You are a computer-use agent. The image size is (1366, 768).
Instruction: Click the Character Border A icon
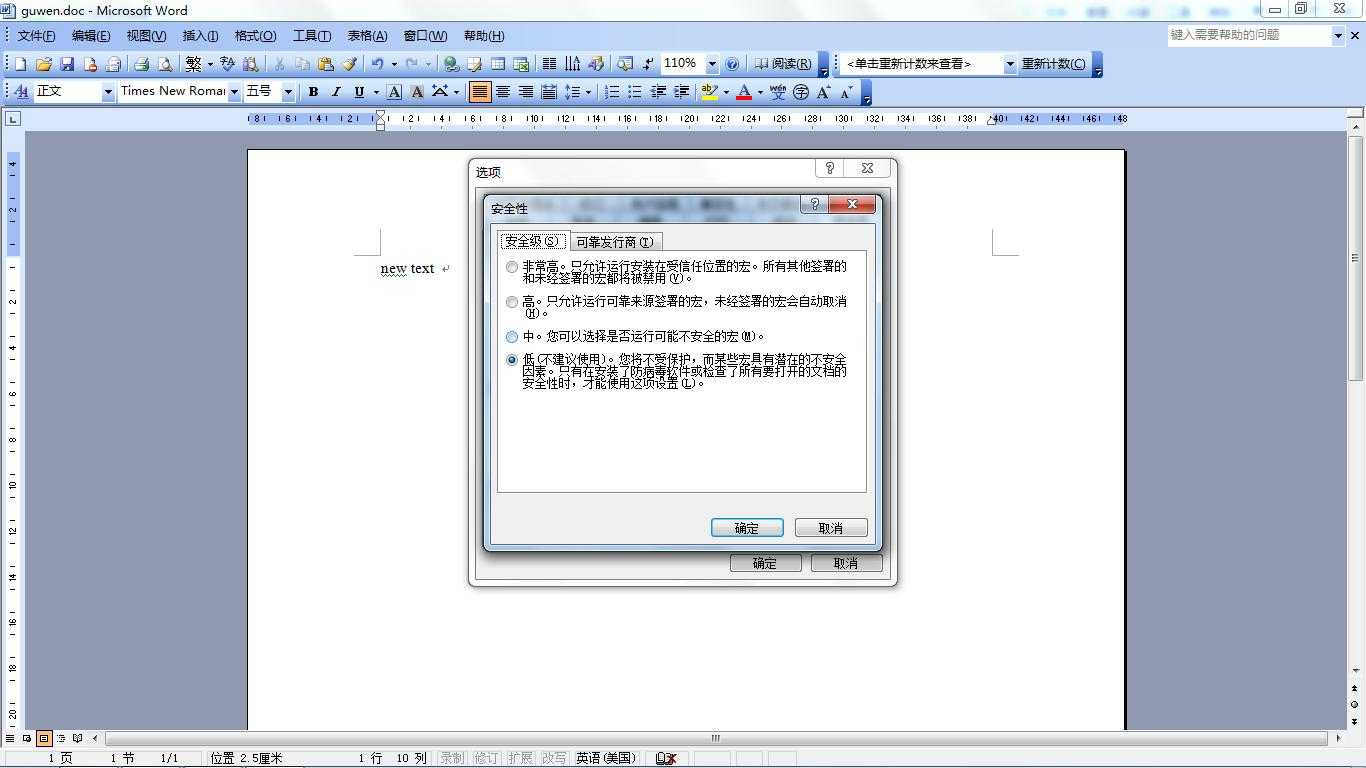pyautogui.click(x=394, y=92)
